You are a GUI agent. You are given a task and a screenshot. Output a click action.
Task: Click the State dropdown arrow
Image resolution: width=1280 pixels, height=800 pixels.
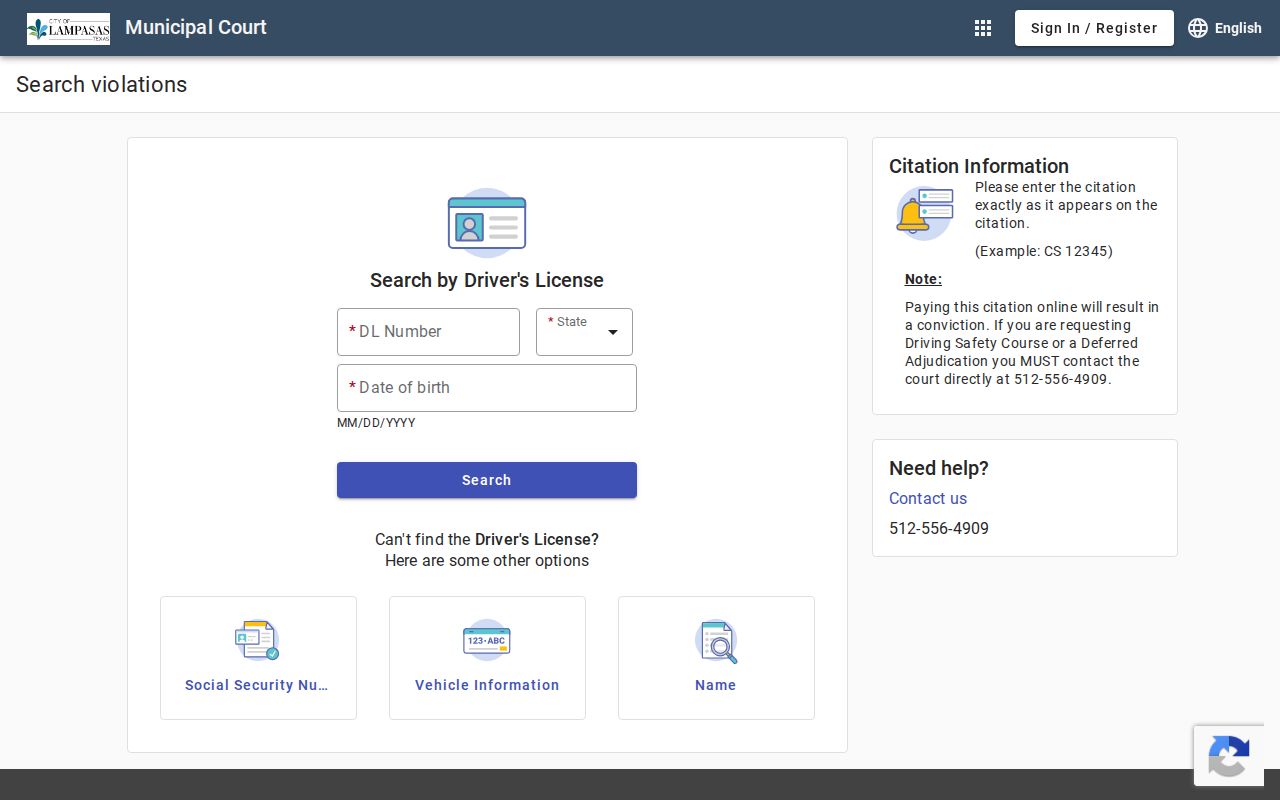coord(613,332)
